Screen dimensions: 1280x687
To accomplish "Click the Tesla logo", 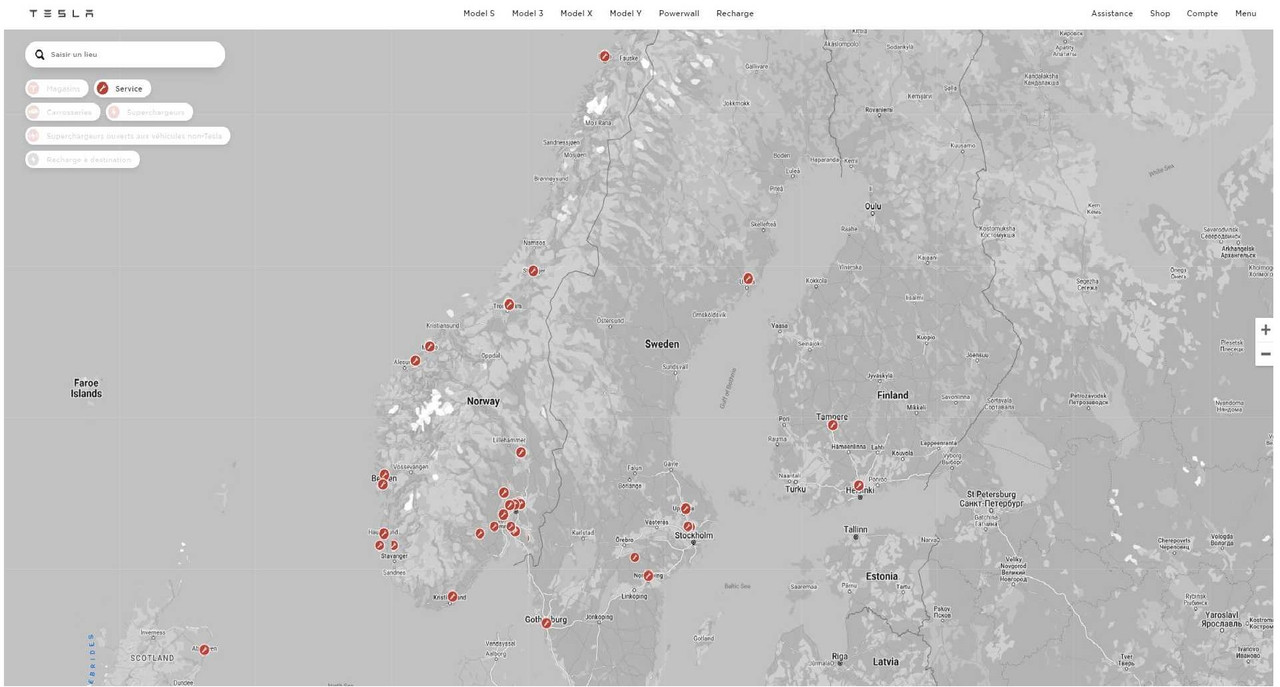I will (x=61, y=13).
